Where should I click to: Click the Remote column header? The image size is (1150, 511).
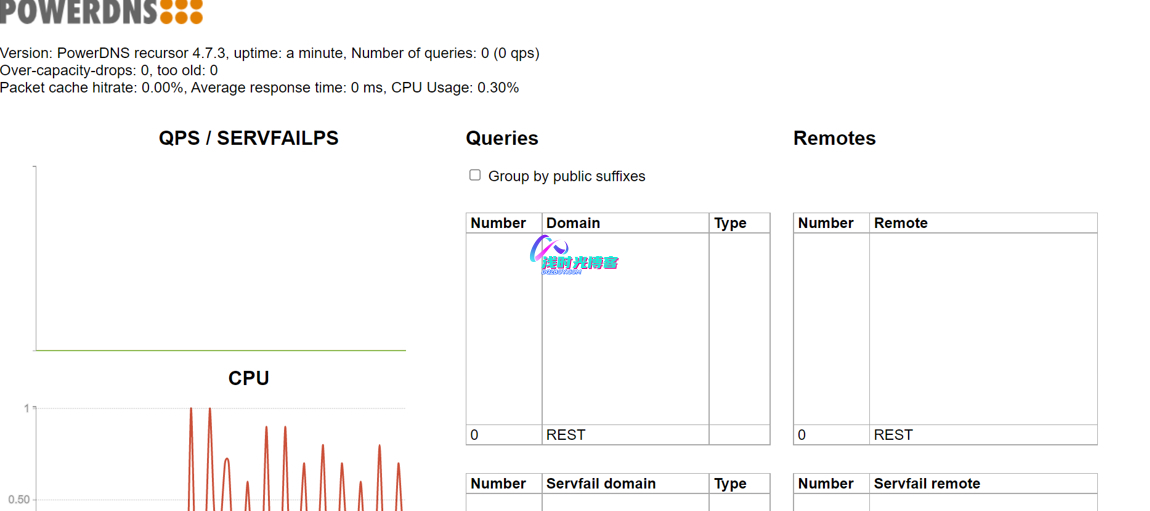click(x=900, y=223)
